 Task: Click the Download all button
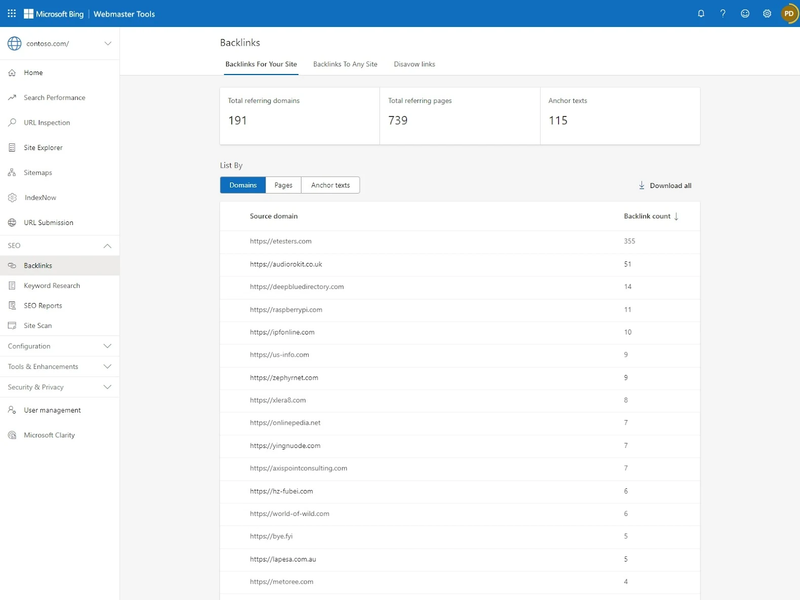665,186
